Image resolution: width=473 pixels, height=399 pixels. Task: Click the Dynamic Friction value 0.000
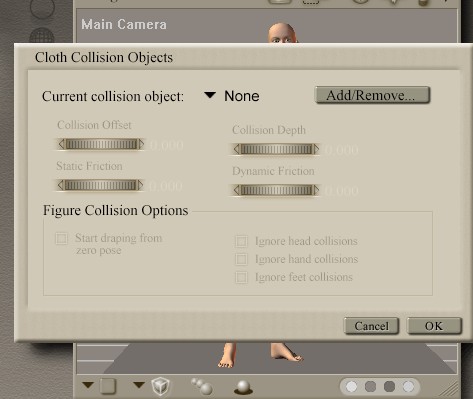click(x=341, y=191)
